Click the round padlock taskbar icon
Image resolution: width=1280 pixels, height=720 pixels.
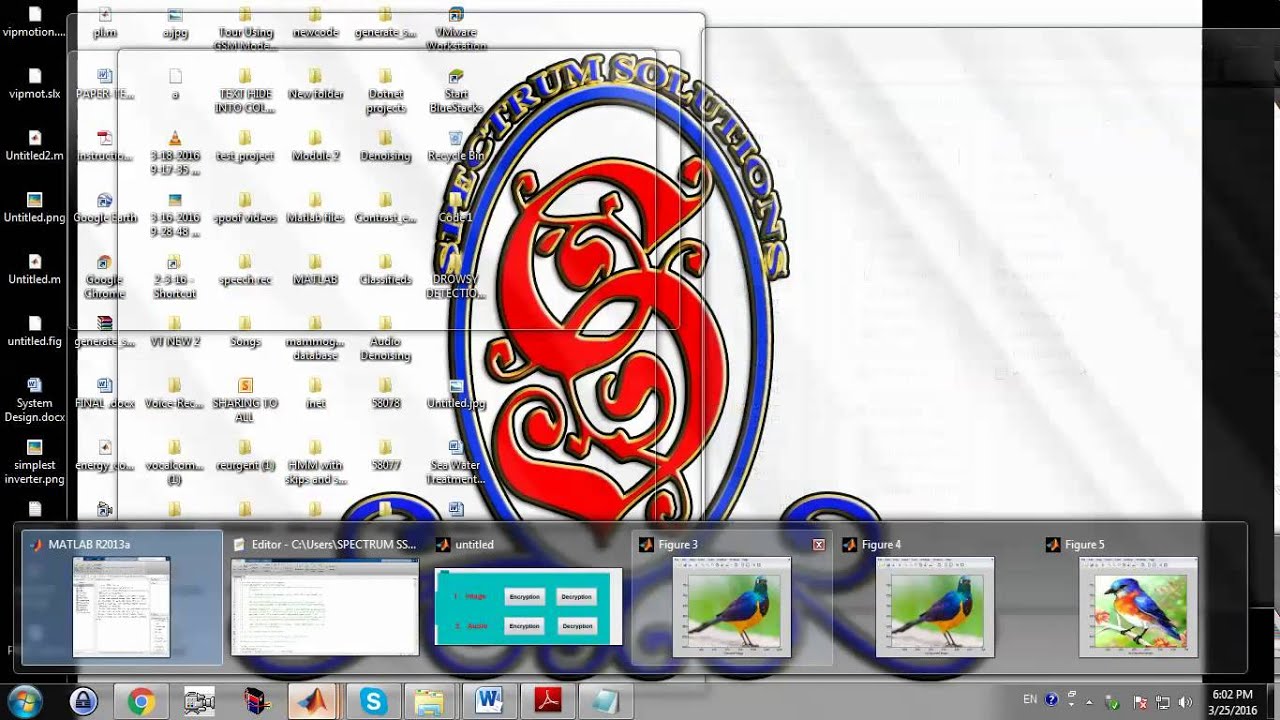[83, 702]
